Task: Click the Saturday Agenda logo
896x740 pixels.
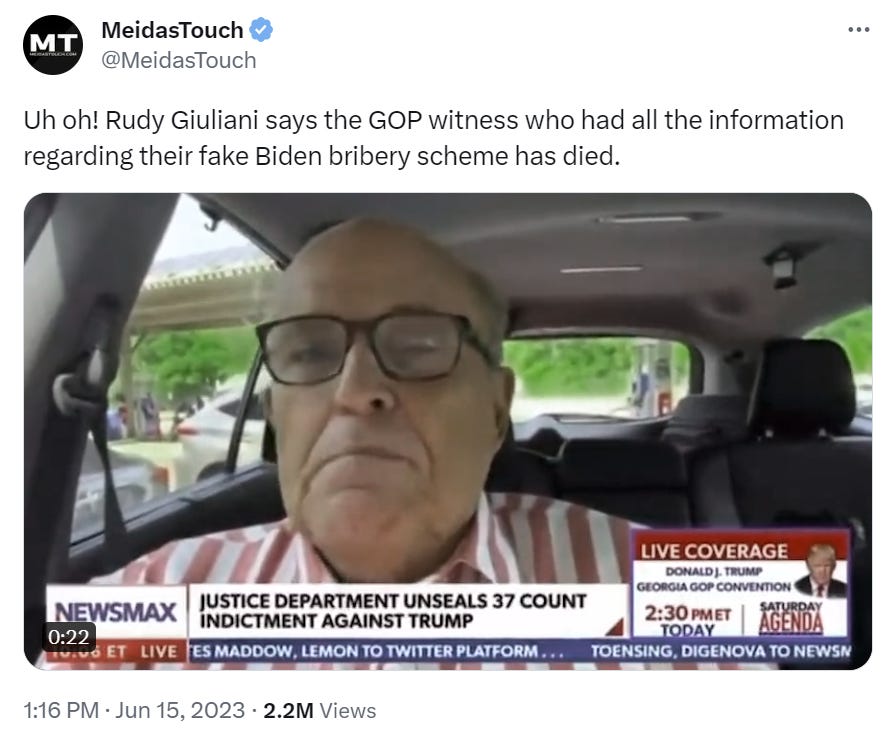Action: (x=791, y=619)
